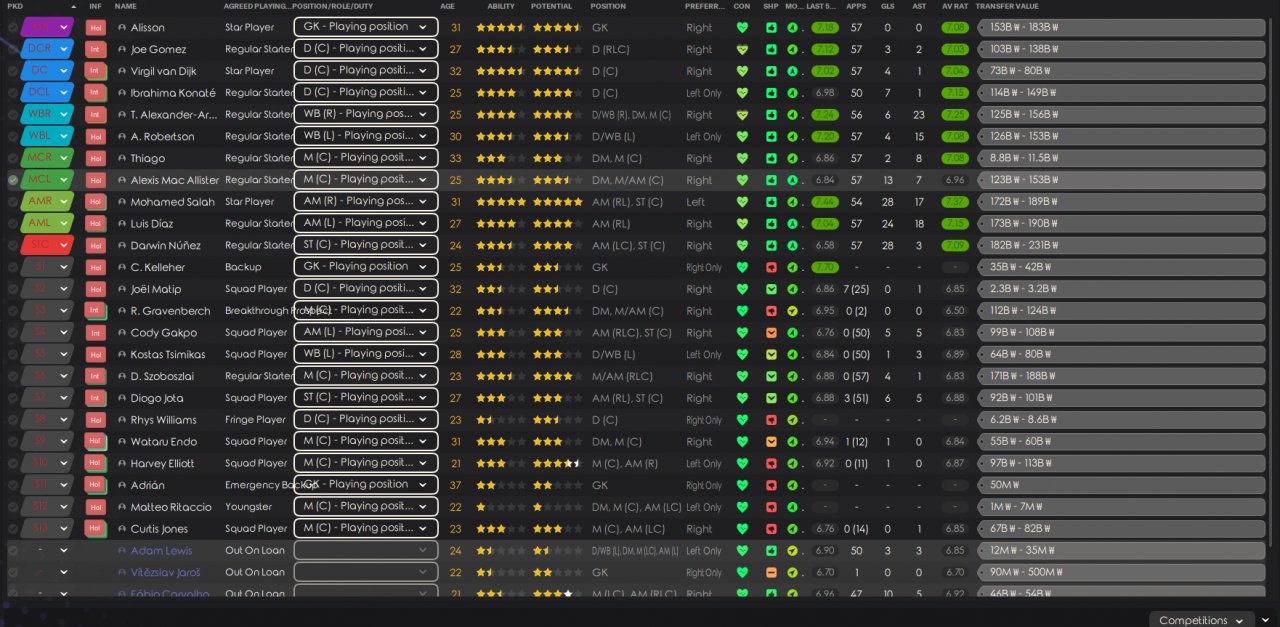Image resolution: width=1280 pixels, height=627 pixels.
Task: Open Darwin Núñez's player name
Action: (x=165, y=246)
